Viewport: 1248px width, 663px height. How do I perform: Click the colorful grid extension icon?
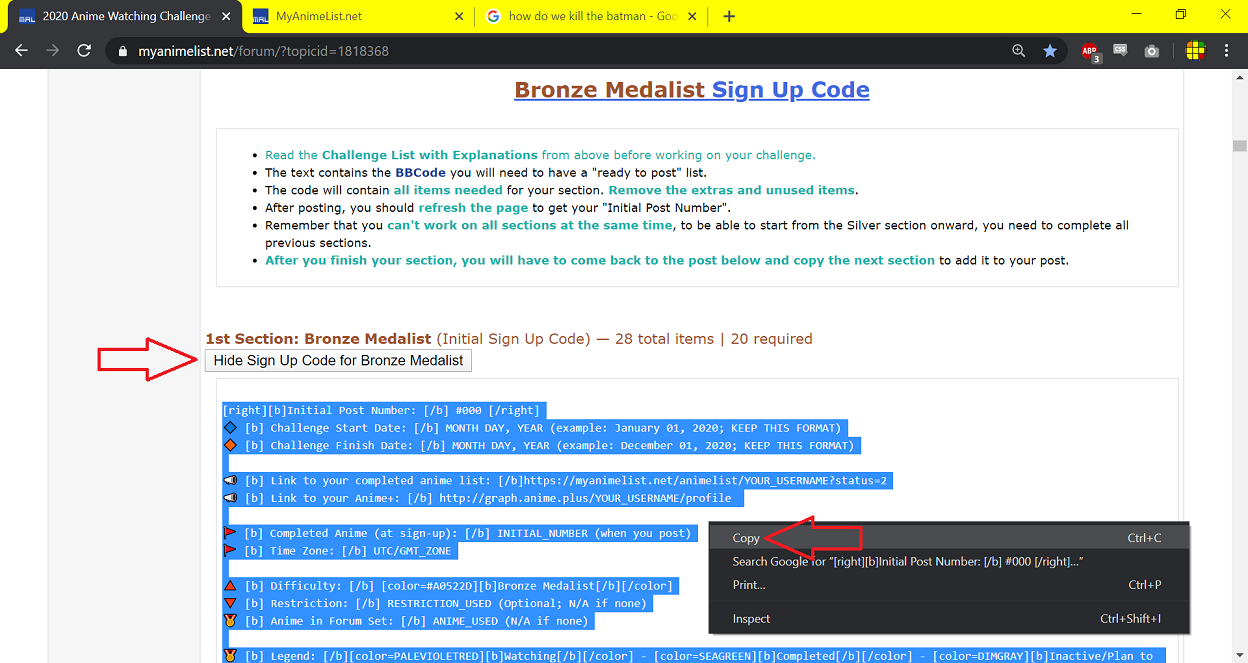(x=1195, y=51)
